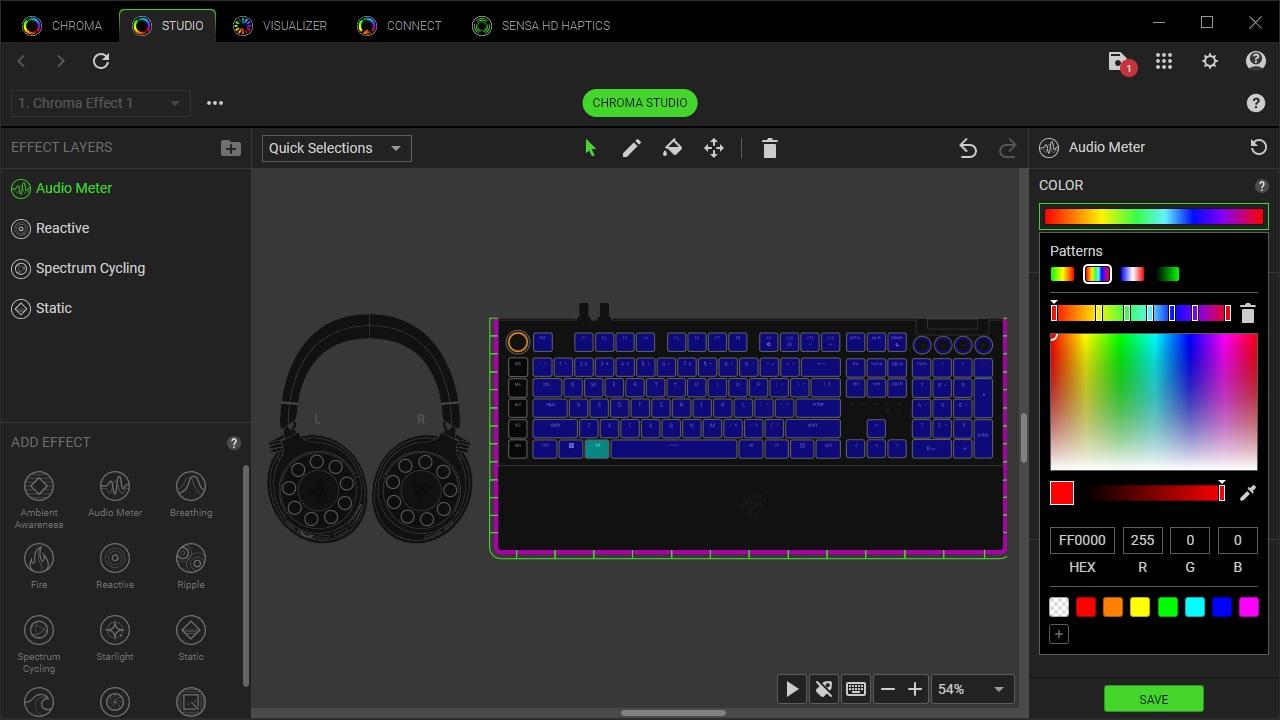Select the transparent preset swatch
This screenshot has height=720, width=1280.
[1059, 607]
